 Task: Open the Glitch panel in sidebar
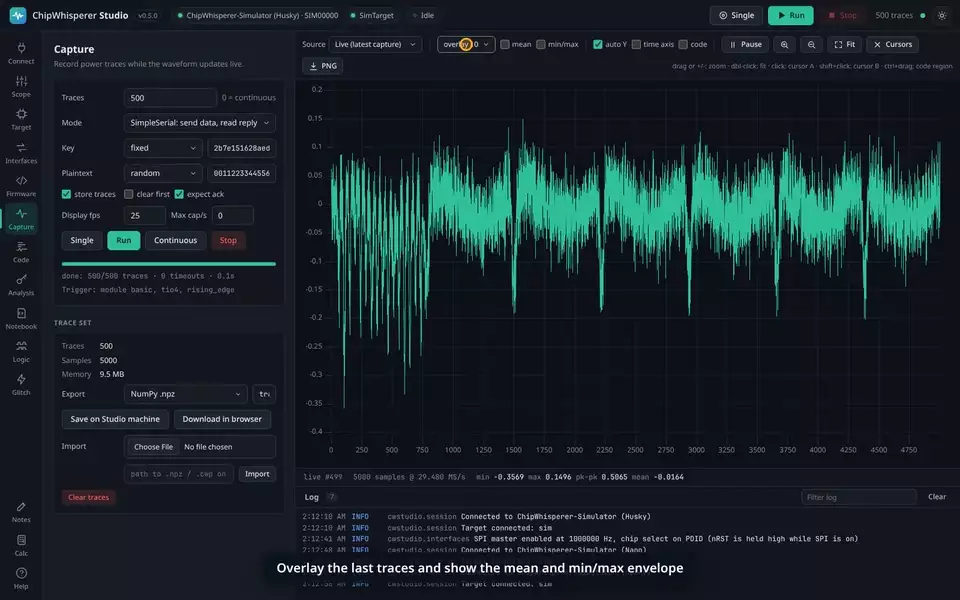tap(21, 384)
